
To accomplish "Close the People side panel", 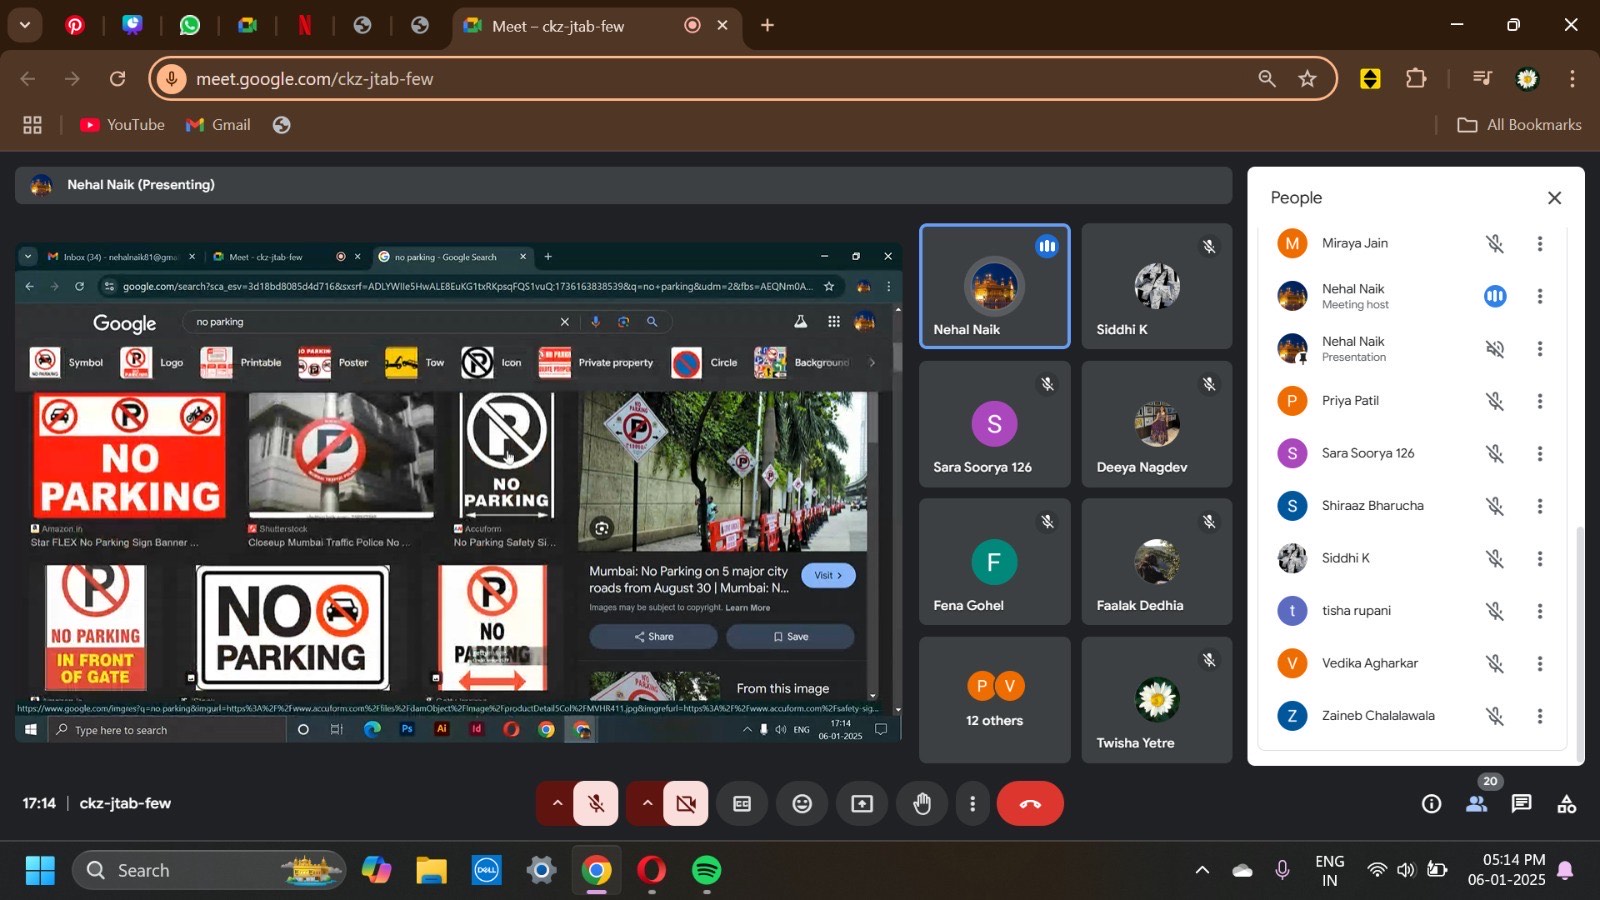I will [x=1554, y=198].
